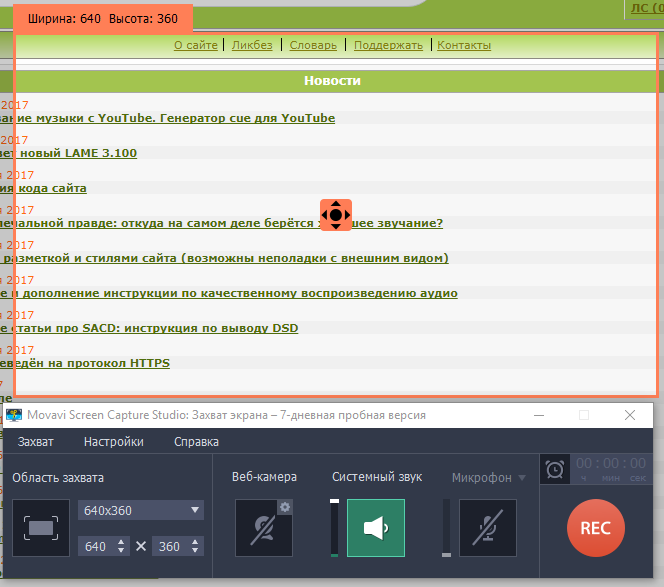Click the system sound volume slider

(x=335, y=528)
